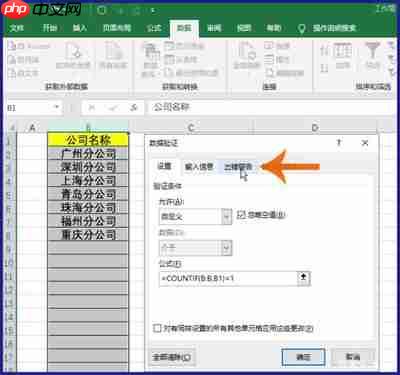Click the Sort Z to A icon
The height and width of the screenshot is (375, 400).
[x=324, y=68]
